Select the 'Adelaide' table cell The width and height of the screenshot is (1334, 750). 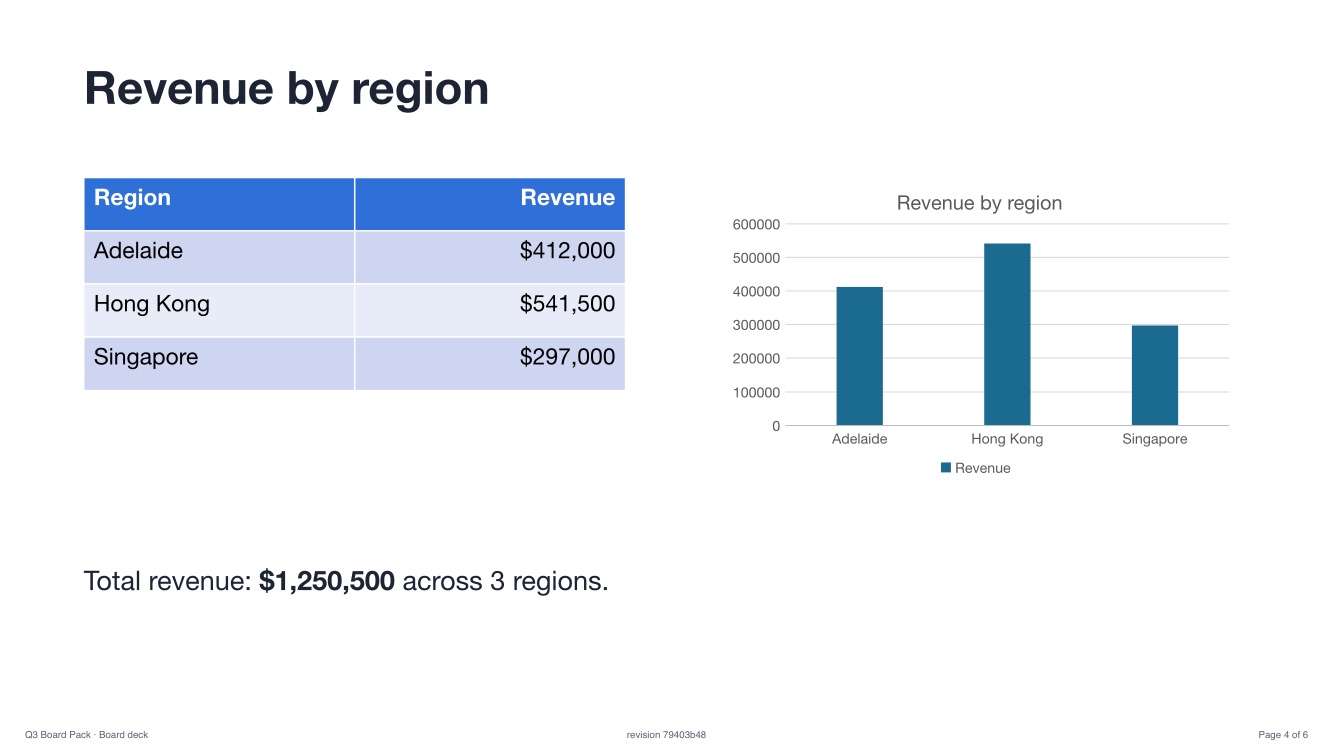click(x=219, y=257)
